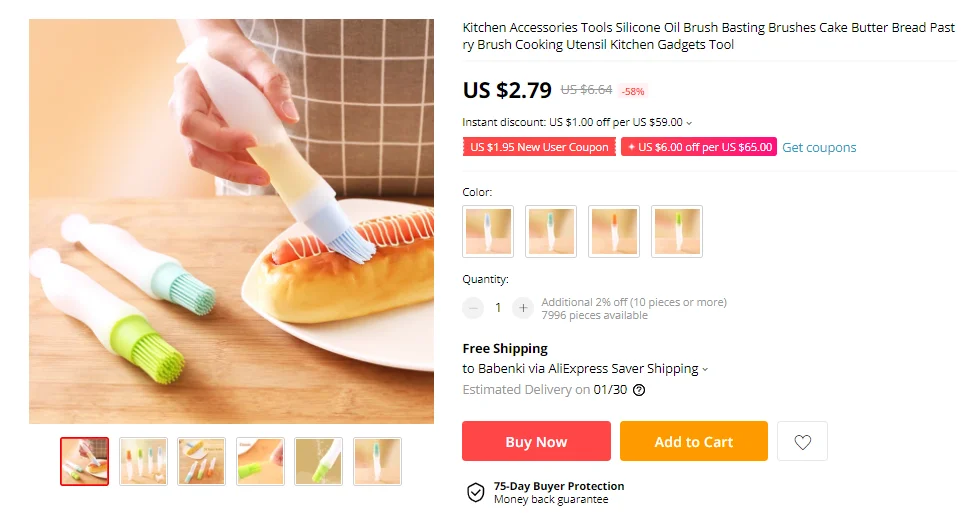
Task: Click US $6.00 off per $65.00 coupon
Action: pos(699,147)
